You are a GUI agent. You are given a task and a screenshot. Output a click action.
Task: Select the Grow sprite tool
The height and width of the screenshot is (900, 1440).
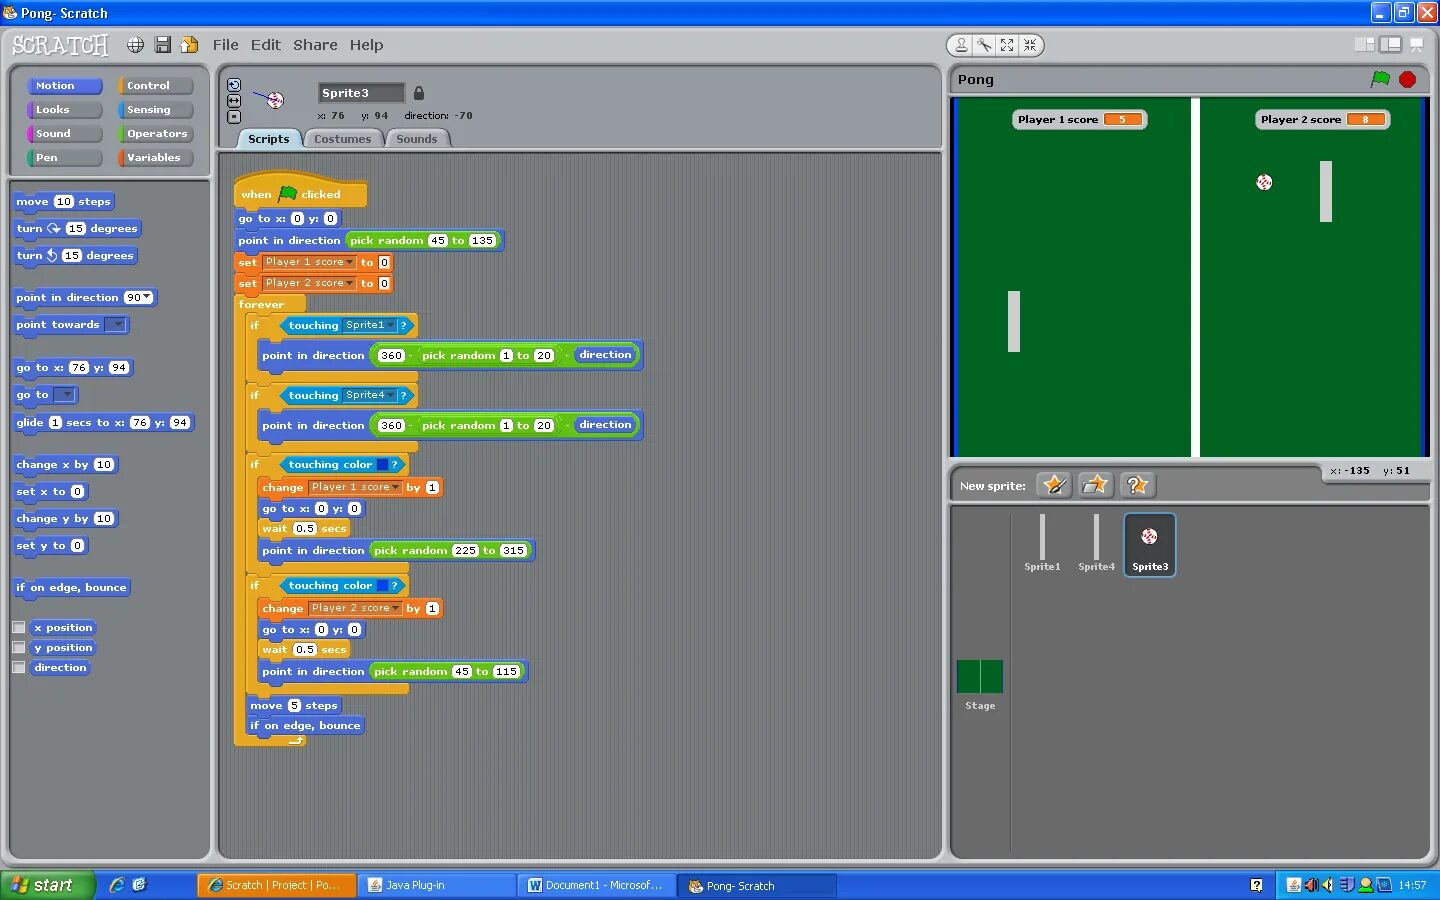(1007, 45)
